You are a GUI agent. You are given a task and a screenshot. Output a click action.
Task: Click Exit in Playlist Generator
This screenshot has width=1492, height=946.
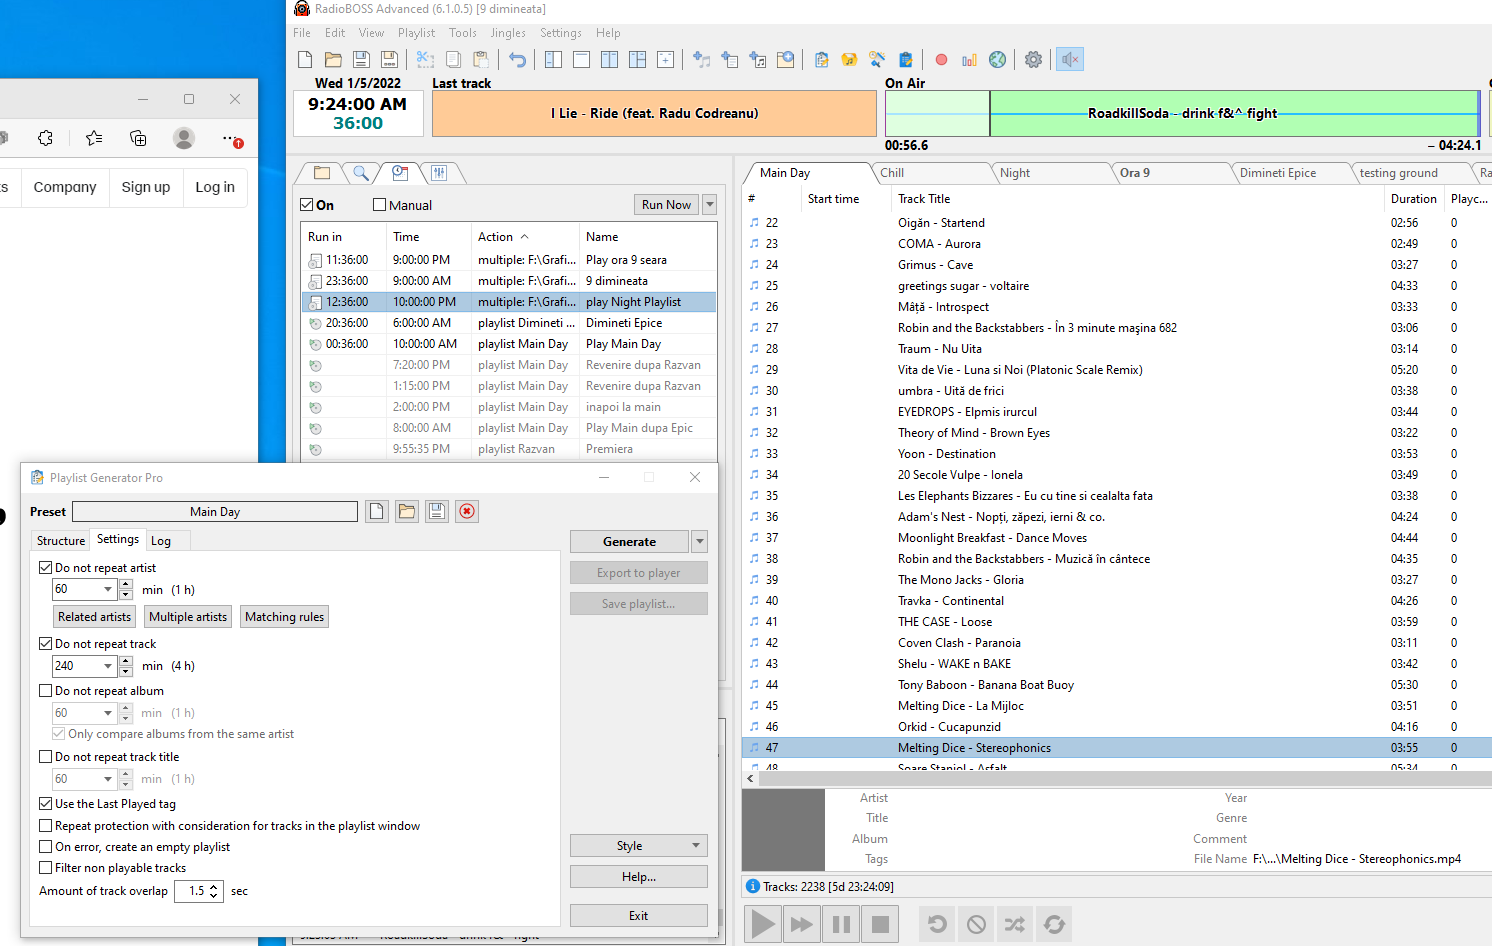(639, 916)
